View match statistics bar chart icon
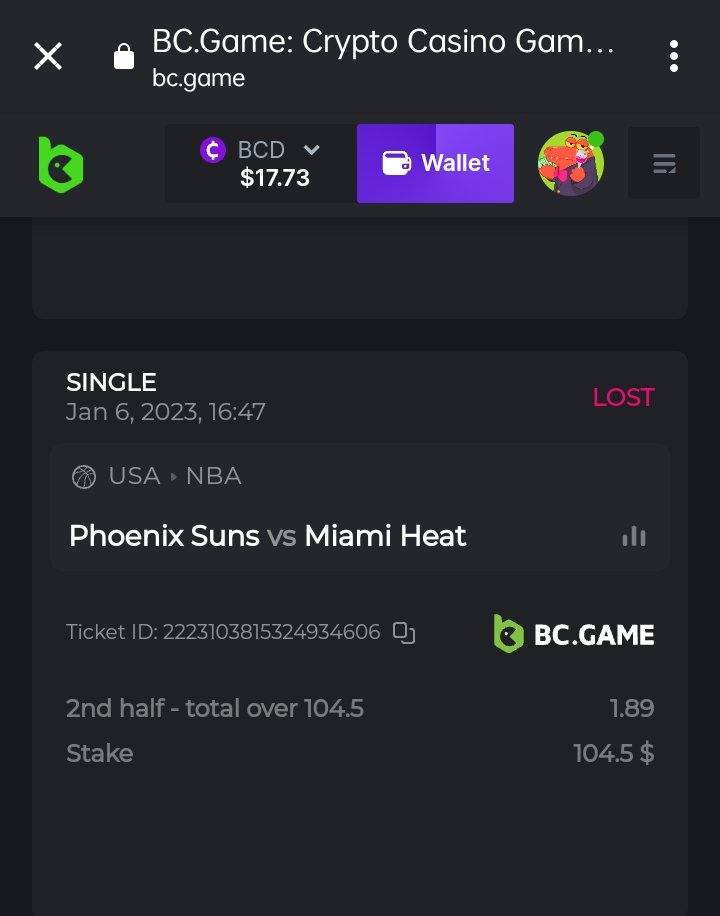Viewport: 720px width, 916px height. [634, 536]
